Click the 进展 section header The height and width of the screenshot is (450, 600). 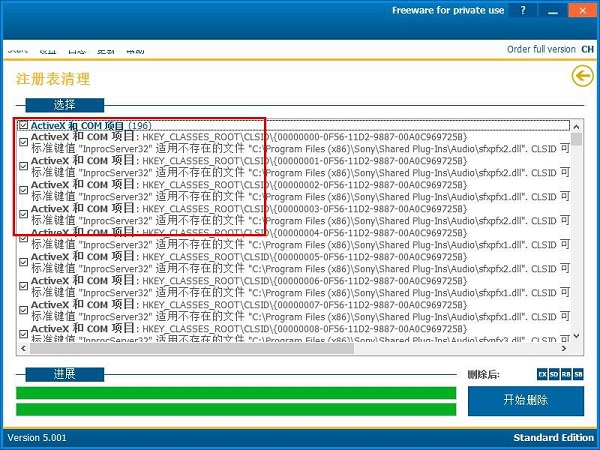tap(65, 374)
